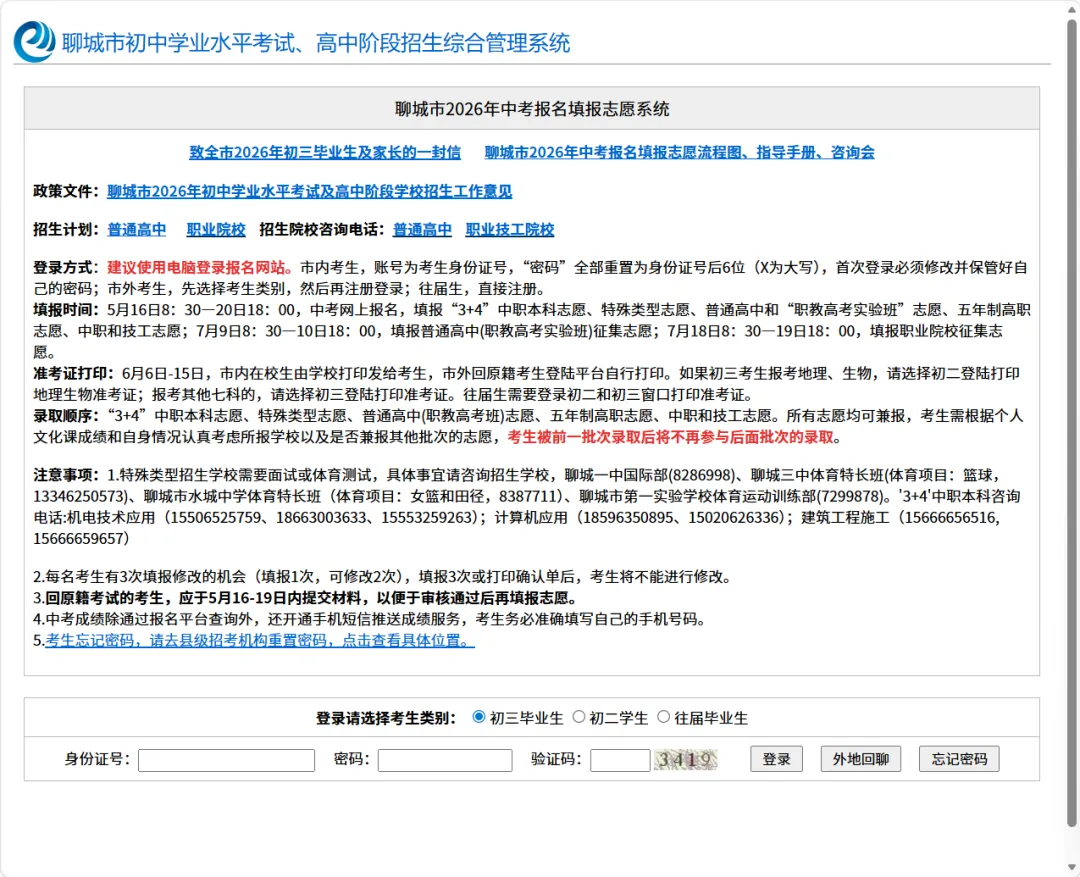Screen dimensions: 1080x877
Task: Focus the 密码 input field
Action: (445, 760)
